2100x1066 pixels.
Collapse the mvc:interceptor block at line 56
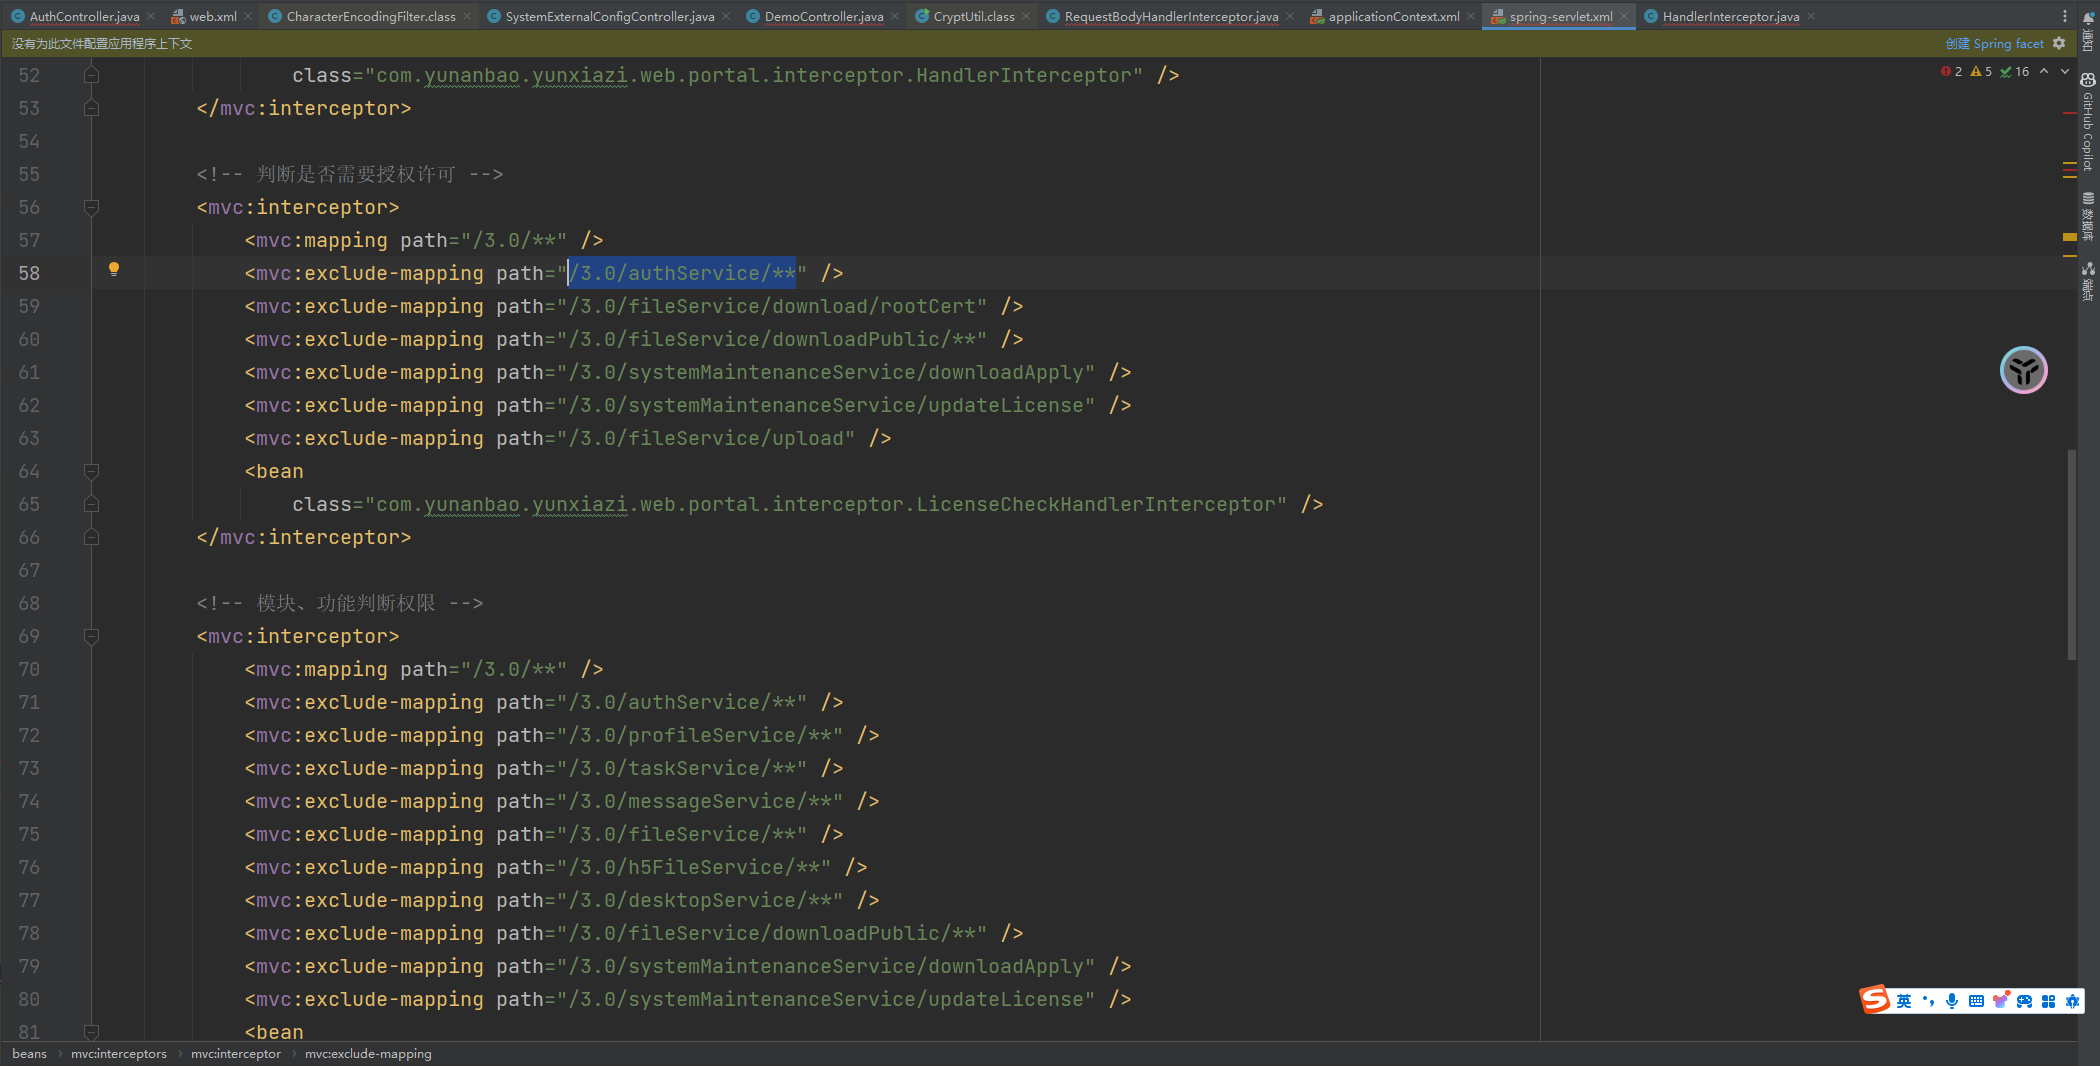(x=91, y=207)
